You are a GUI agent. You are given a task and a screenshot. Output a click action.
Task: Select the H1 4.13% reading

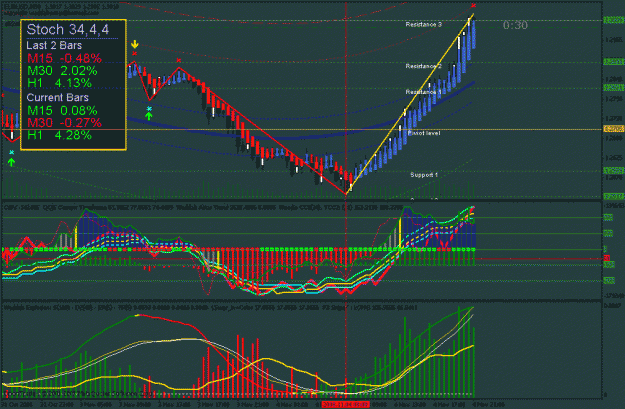click(x=59, y=83)
